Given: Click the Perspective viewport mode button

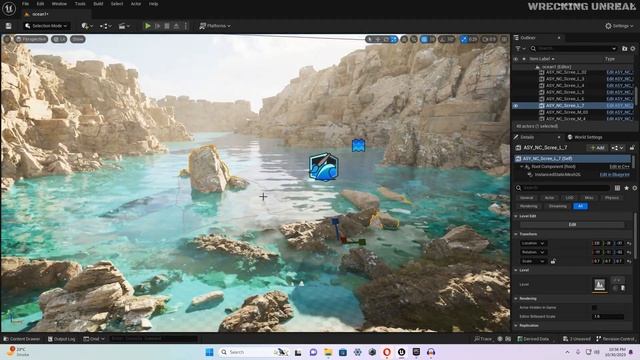Looking at the screenshot, I should point(31,39).
